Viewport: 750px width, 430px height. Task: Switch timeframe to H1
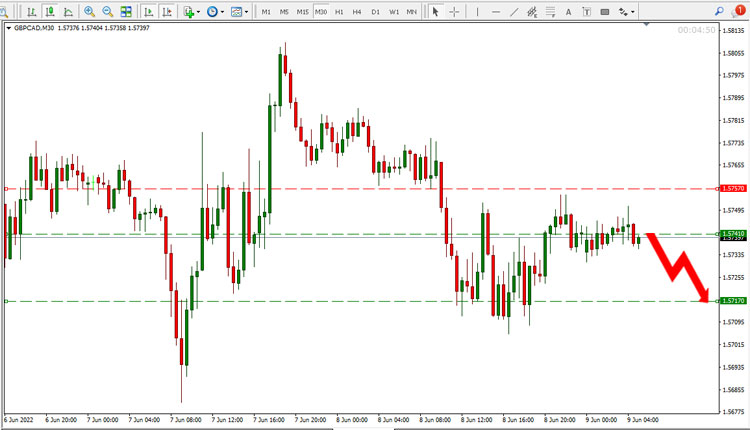339,11
